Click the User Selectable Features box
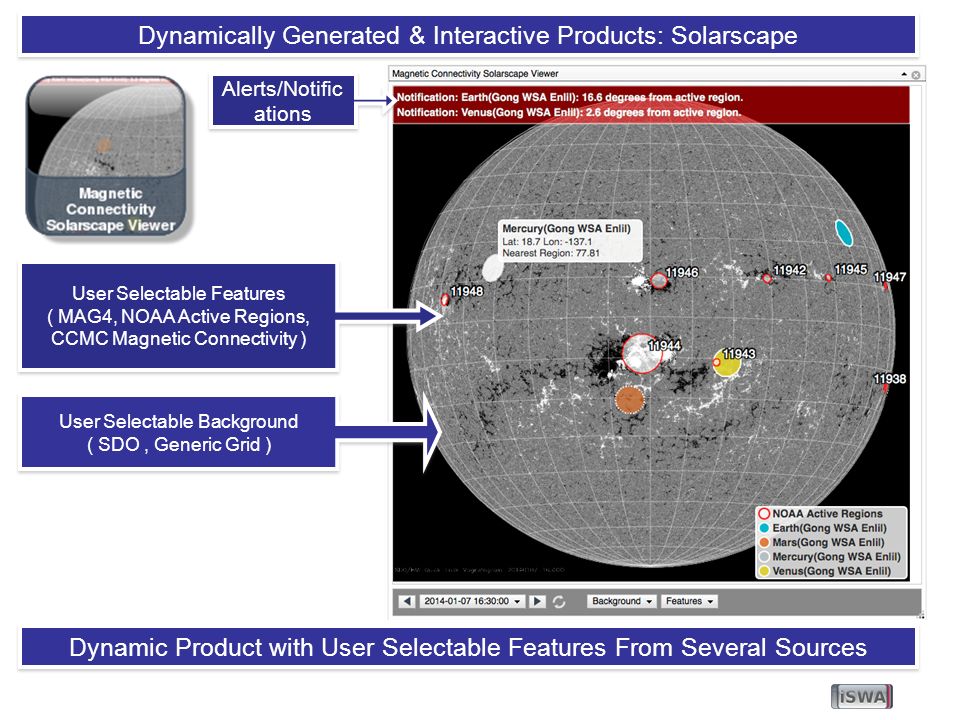 click(x=179, y=316)
